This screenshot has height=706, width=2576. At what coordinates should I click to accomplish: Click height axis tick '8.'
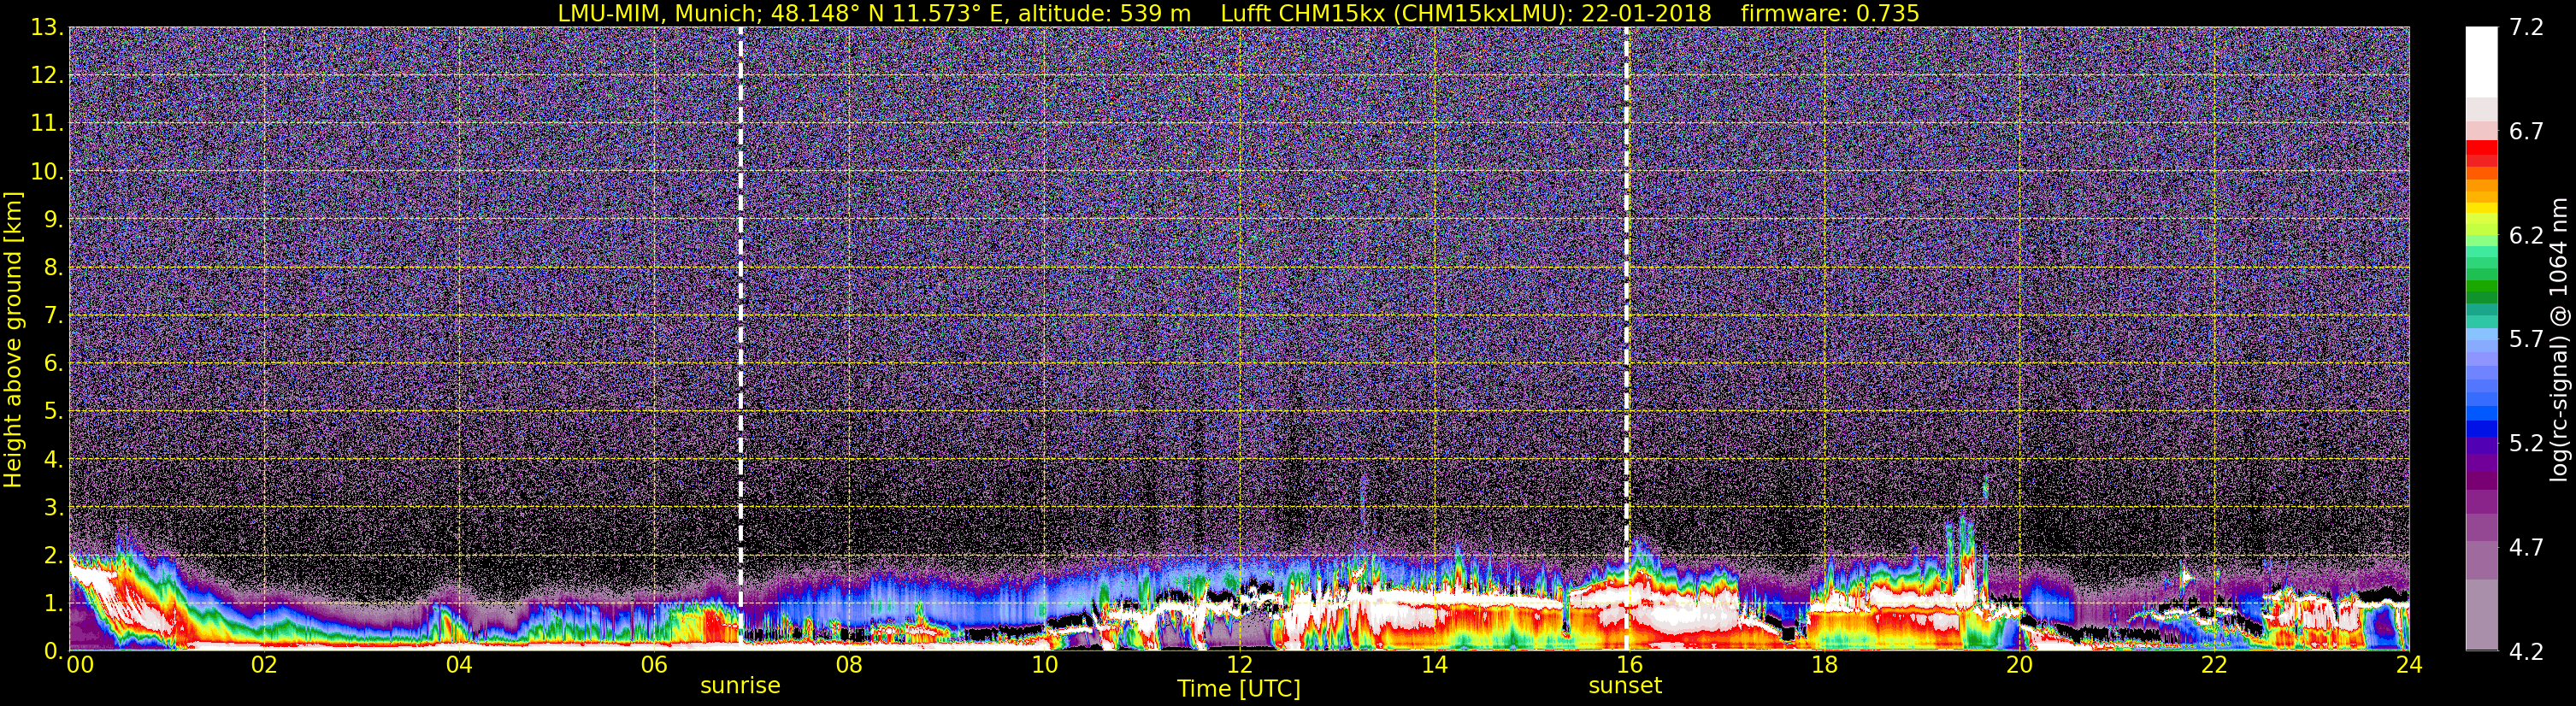click(53, 267)
